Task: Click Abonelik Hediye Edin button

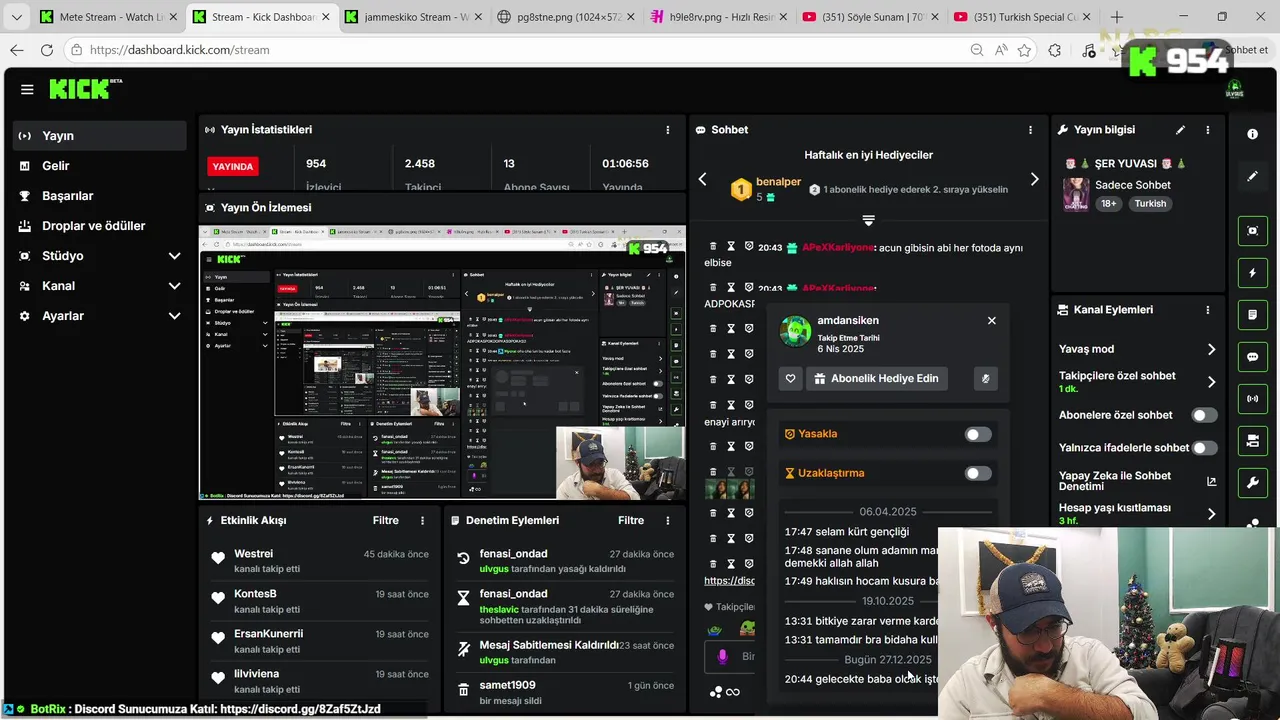Action: pyautogui.click(x=876, y=379)
